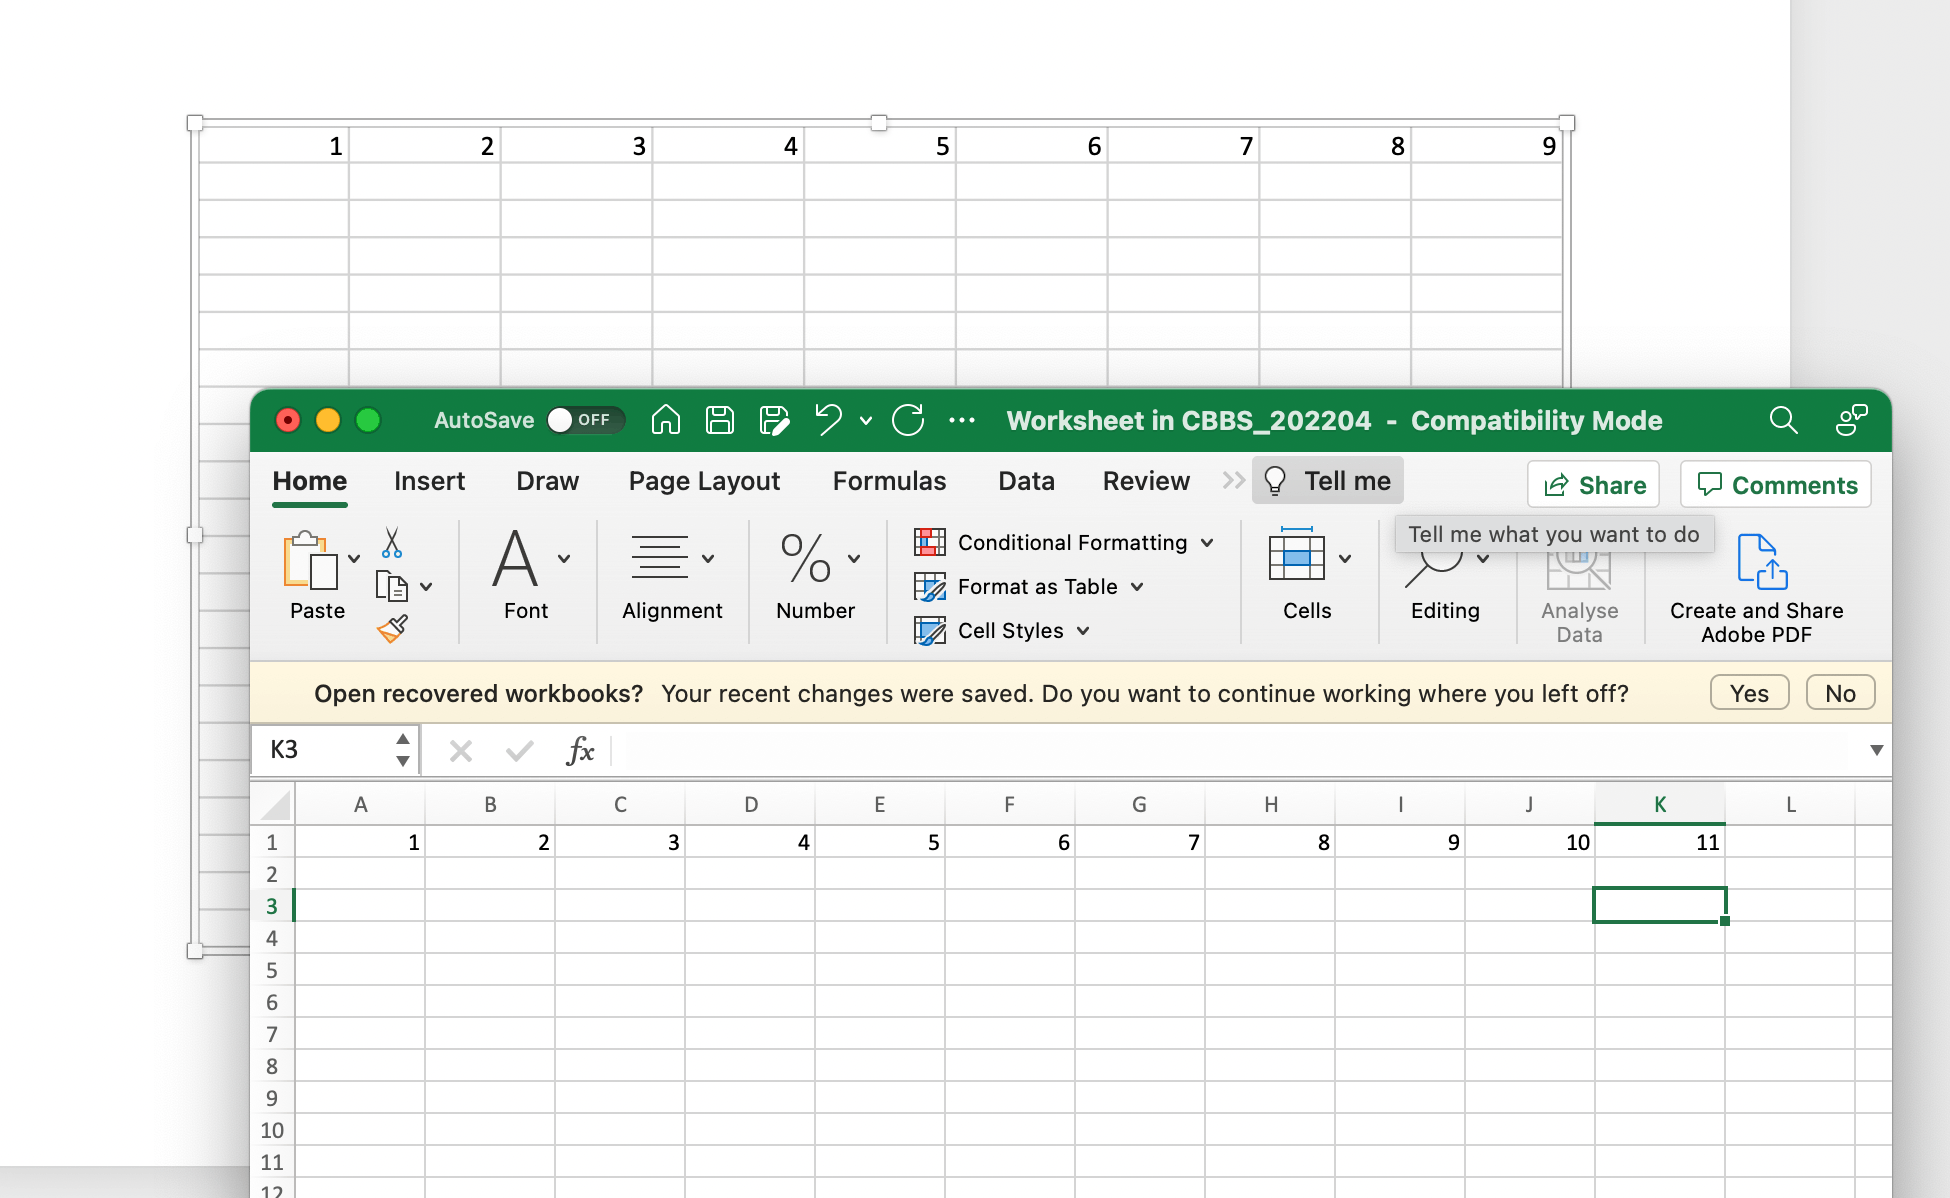This screenshot has width=1950, height=1198.
Task: Click Yes to open recovered workbooks
Action: [x=1749, y=693]
